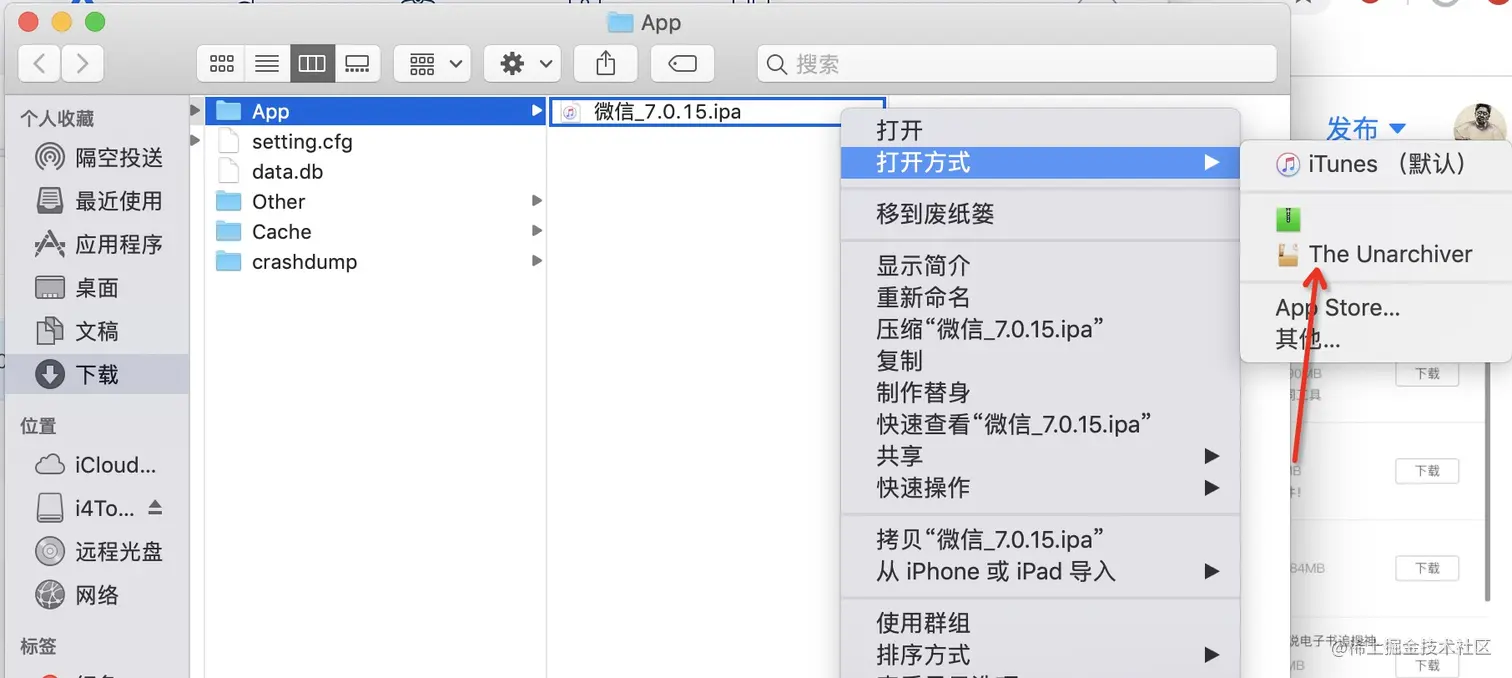
Task: Choose 重新命名 in context menu
Action: 1040,298
